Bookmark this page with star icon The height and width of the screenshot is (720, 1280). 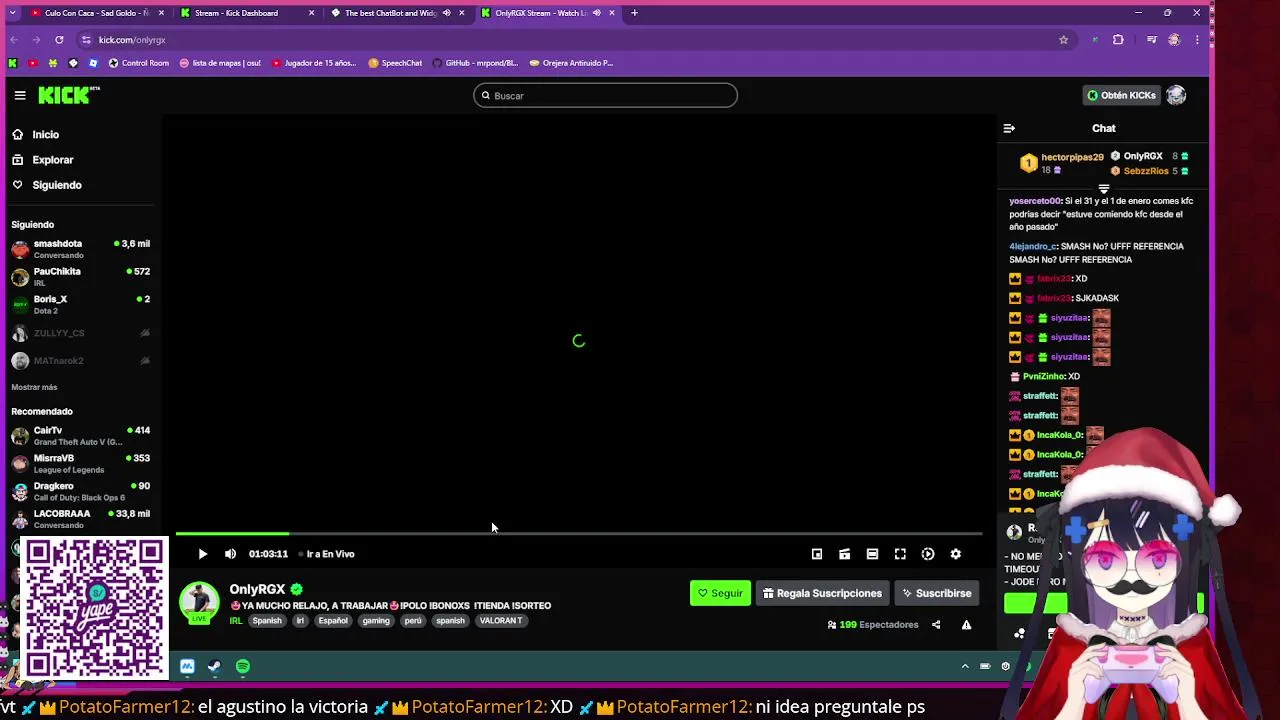point(1063,40)
